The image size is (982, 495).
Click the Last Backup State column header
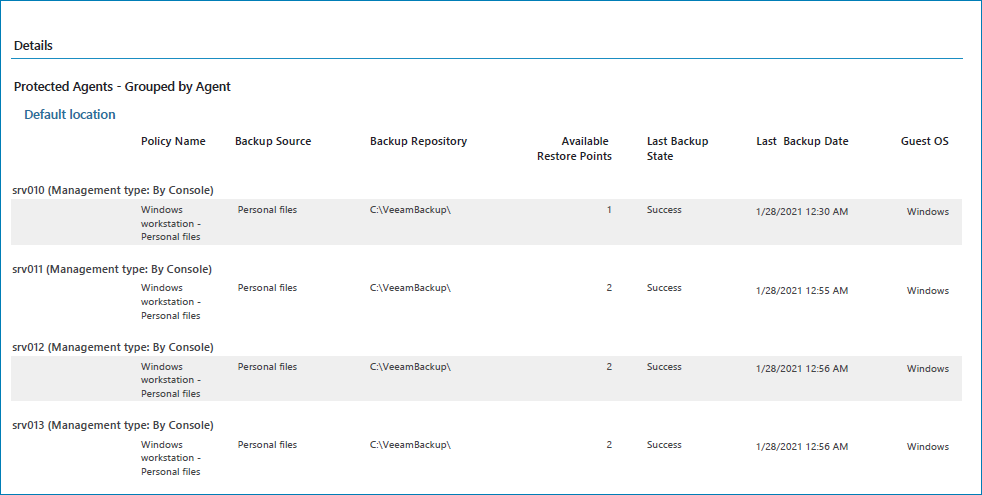tap(677, 149)
